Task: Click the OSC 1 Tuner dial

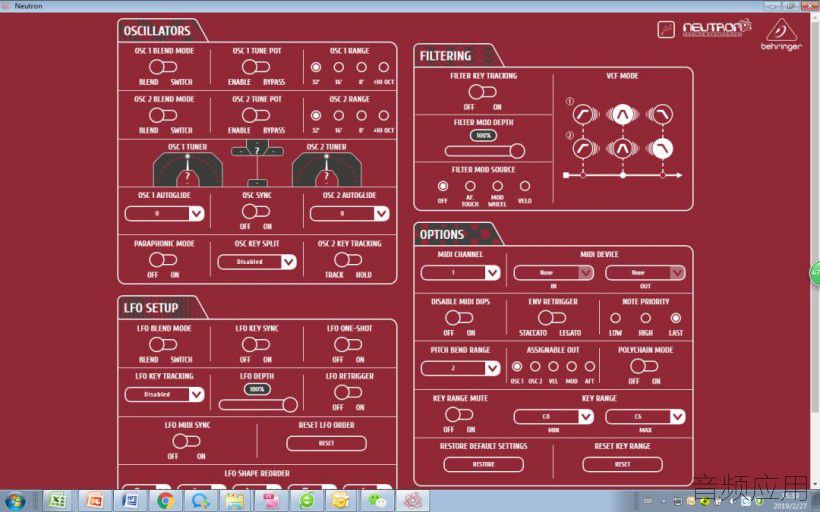Action: tap(188, 169)
